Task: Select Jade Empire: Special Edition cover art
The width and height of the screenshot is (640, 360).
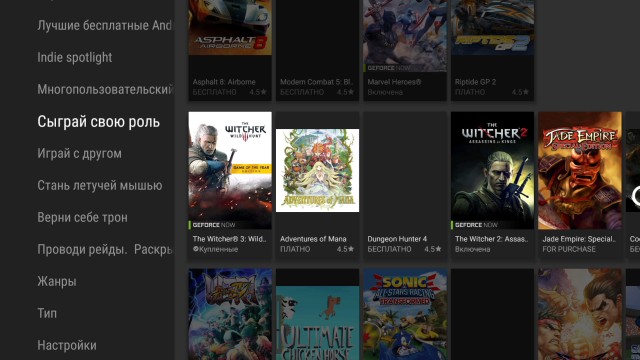Action: (580, 170)
